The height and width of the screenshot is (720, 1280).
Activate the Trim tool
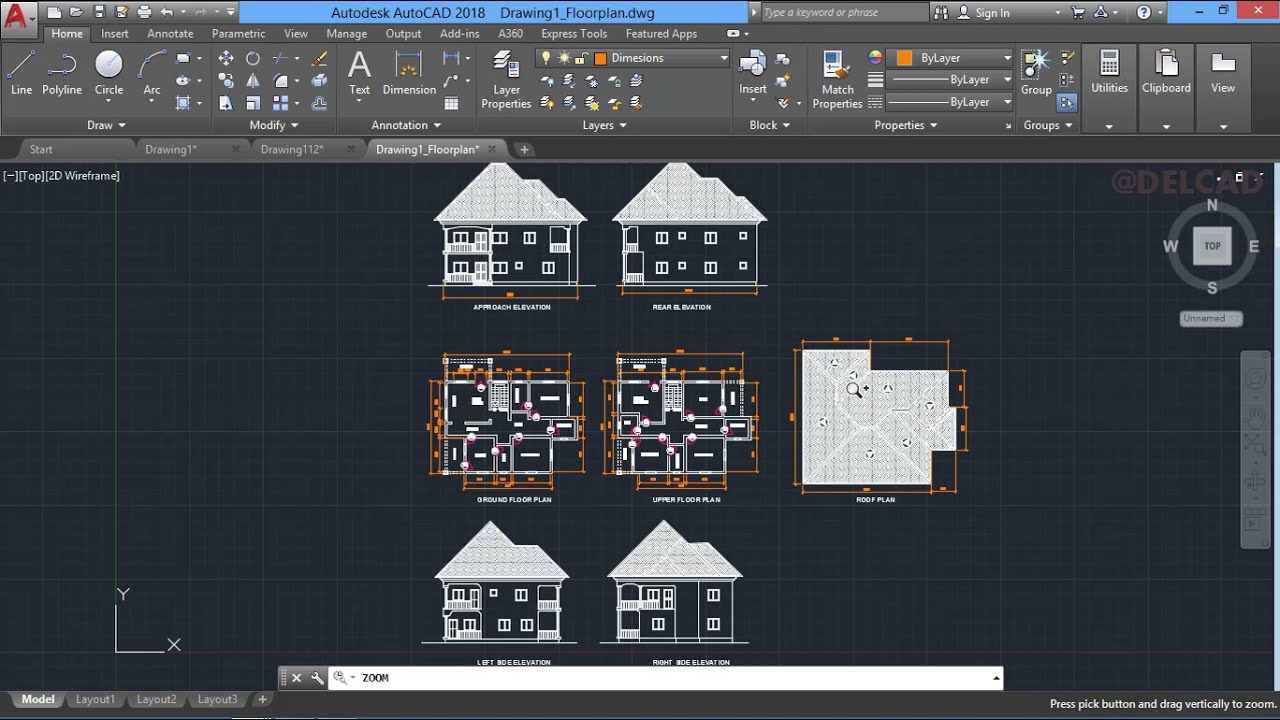click(281, 58)
